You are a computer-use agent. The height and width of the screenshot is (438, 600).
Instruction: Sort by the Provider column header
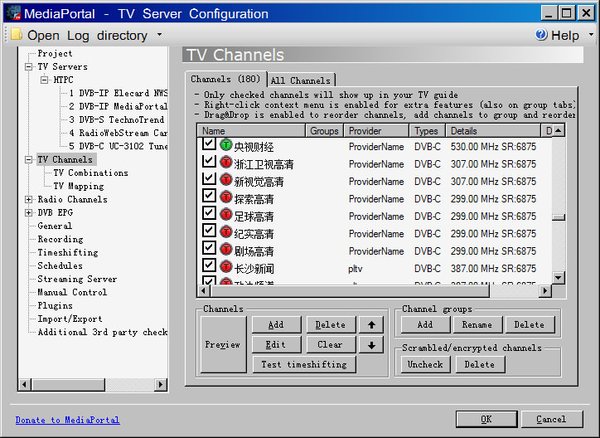(377, 131)
